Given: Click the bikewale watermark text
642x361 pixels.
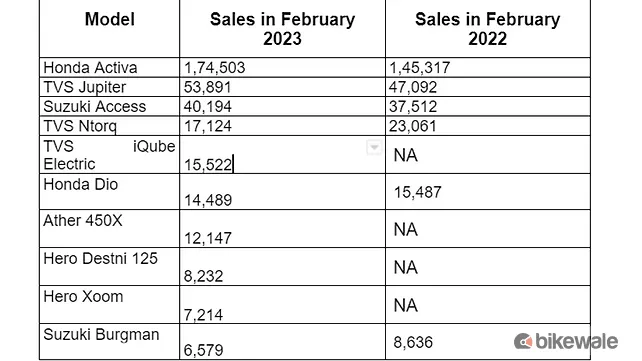Looking at the screenshot, I should tap(576, 341).
